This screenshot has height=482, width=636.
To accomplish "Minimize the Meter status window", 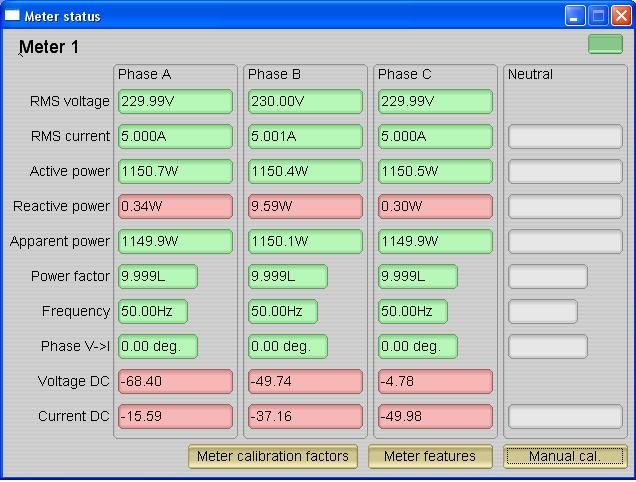I will pyautogui.click(x=574, y=16).
